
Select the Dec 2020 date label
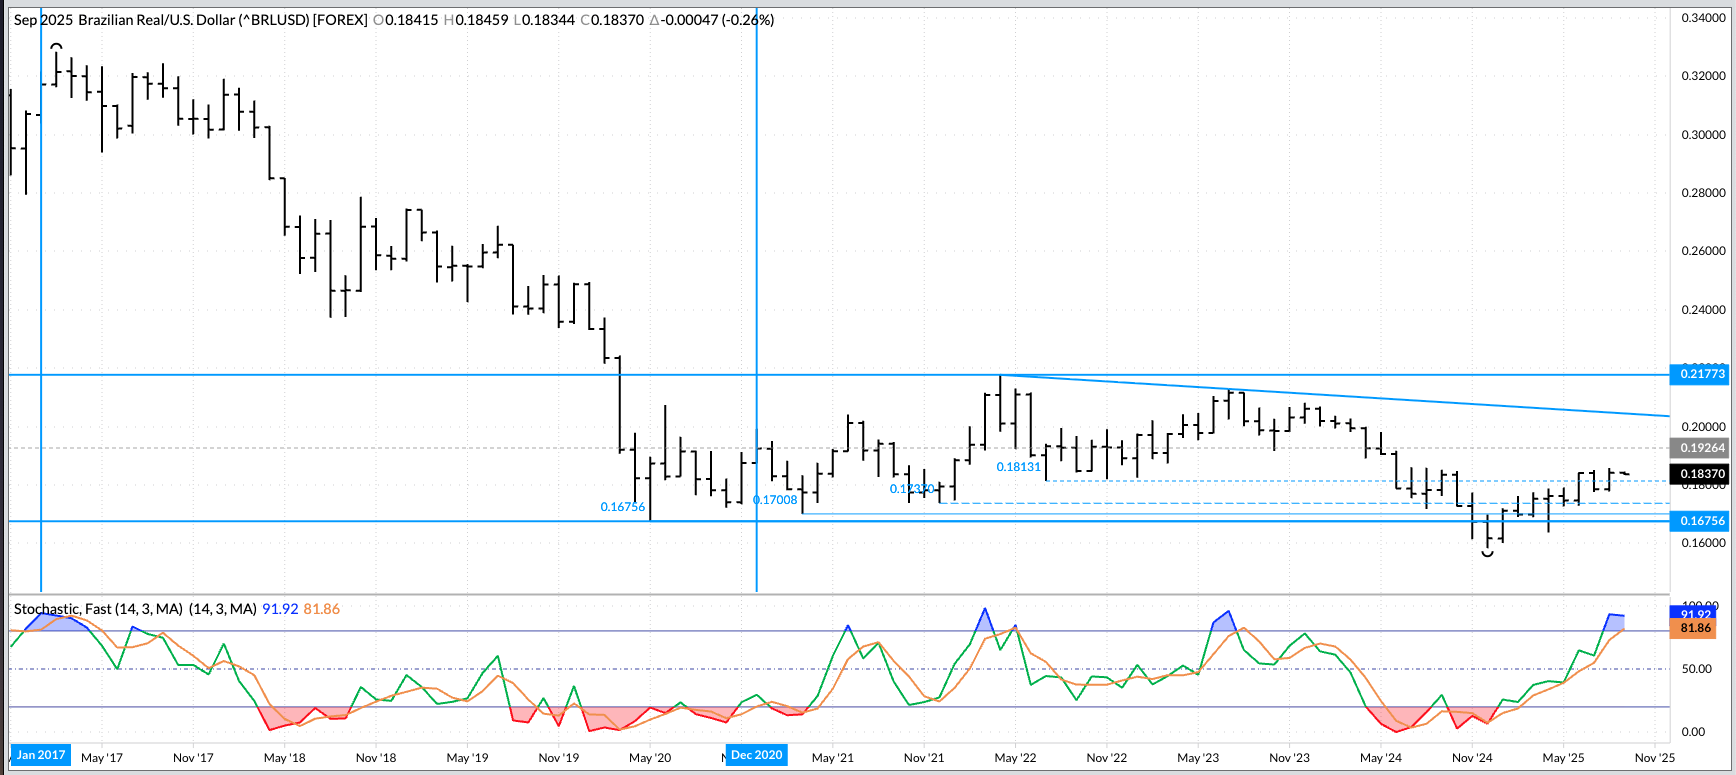tap(756, 755)
